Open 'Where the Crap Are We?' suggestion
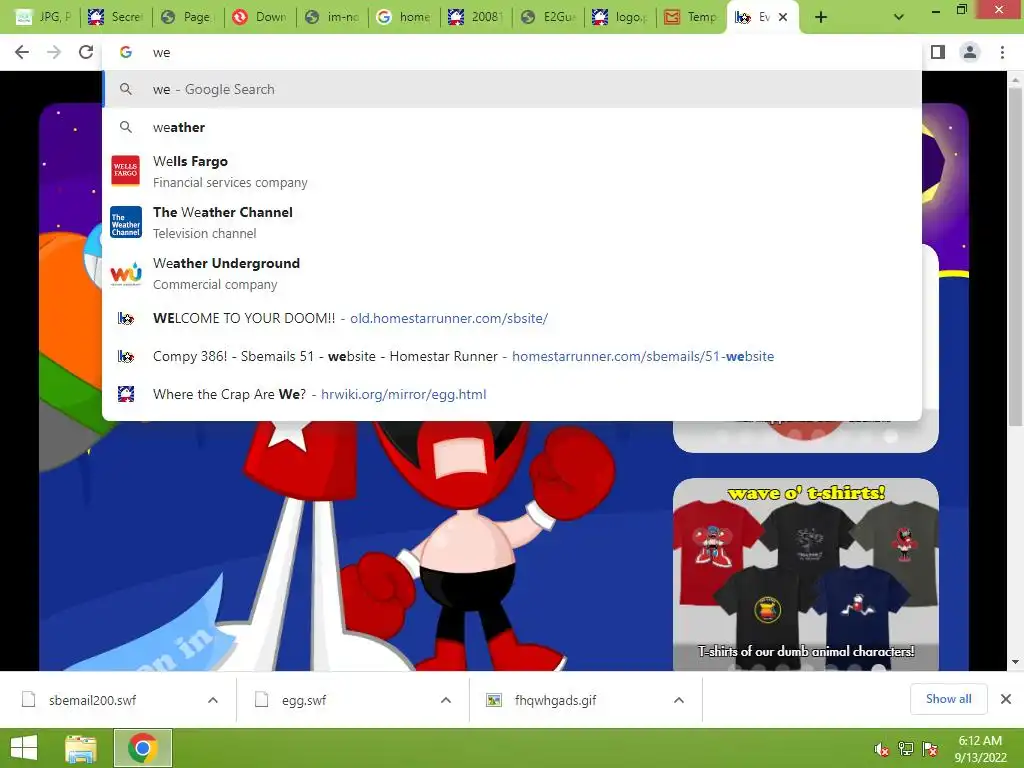Viewport: 1024px width, 768px height. [x=512, y=394]
